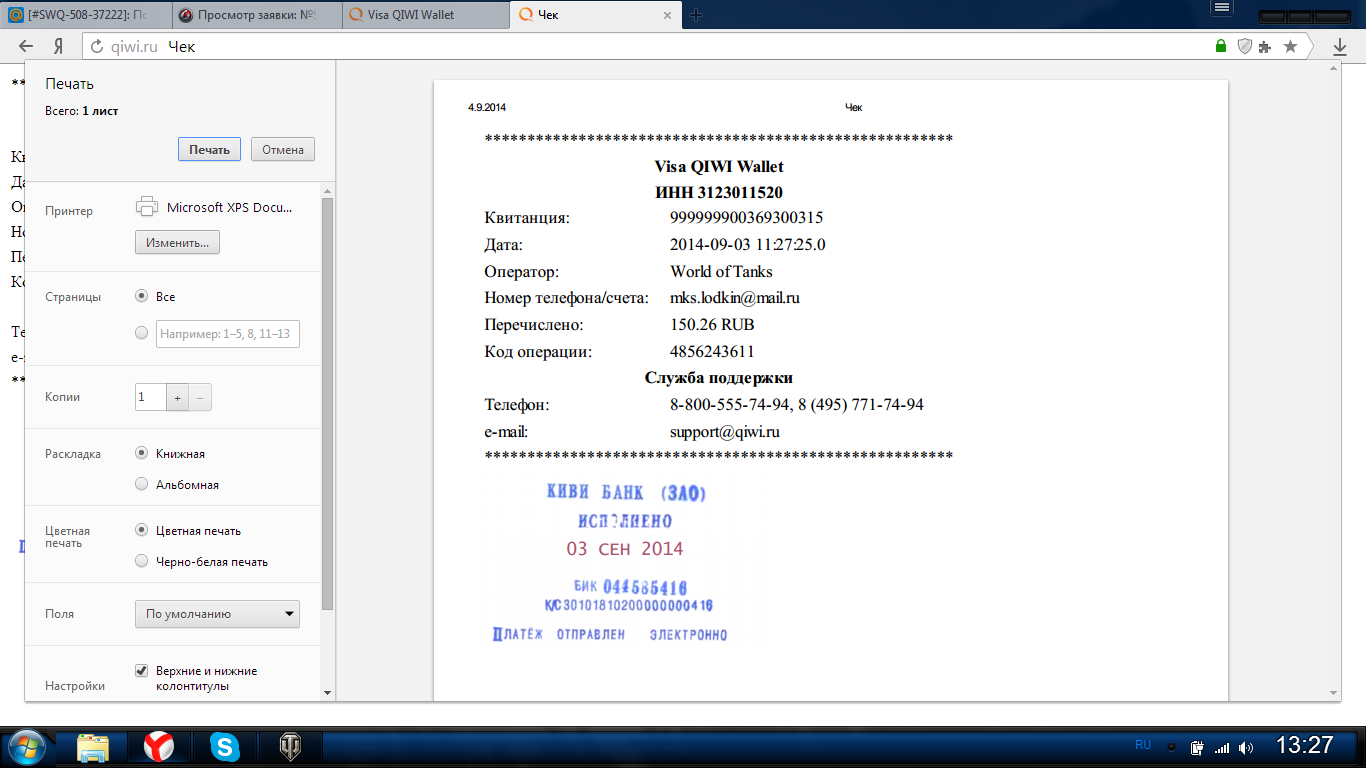Click the date value 2014-09-03 11:27:25.0
The width and height of the screenshot is (1366, 768).
pyautogui.click(x=748, y=244)
